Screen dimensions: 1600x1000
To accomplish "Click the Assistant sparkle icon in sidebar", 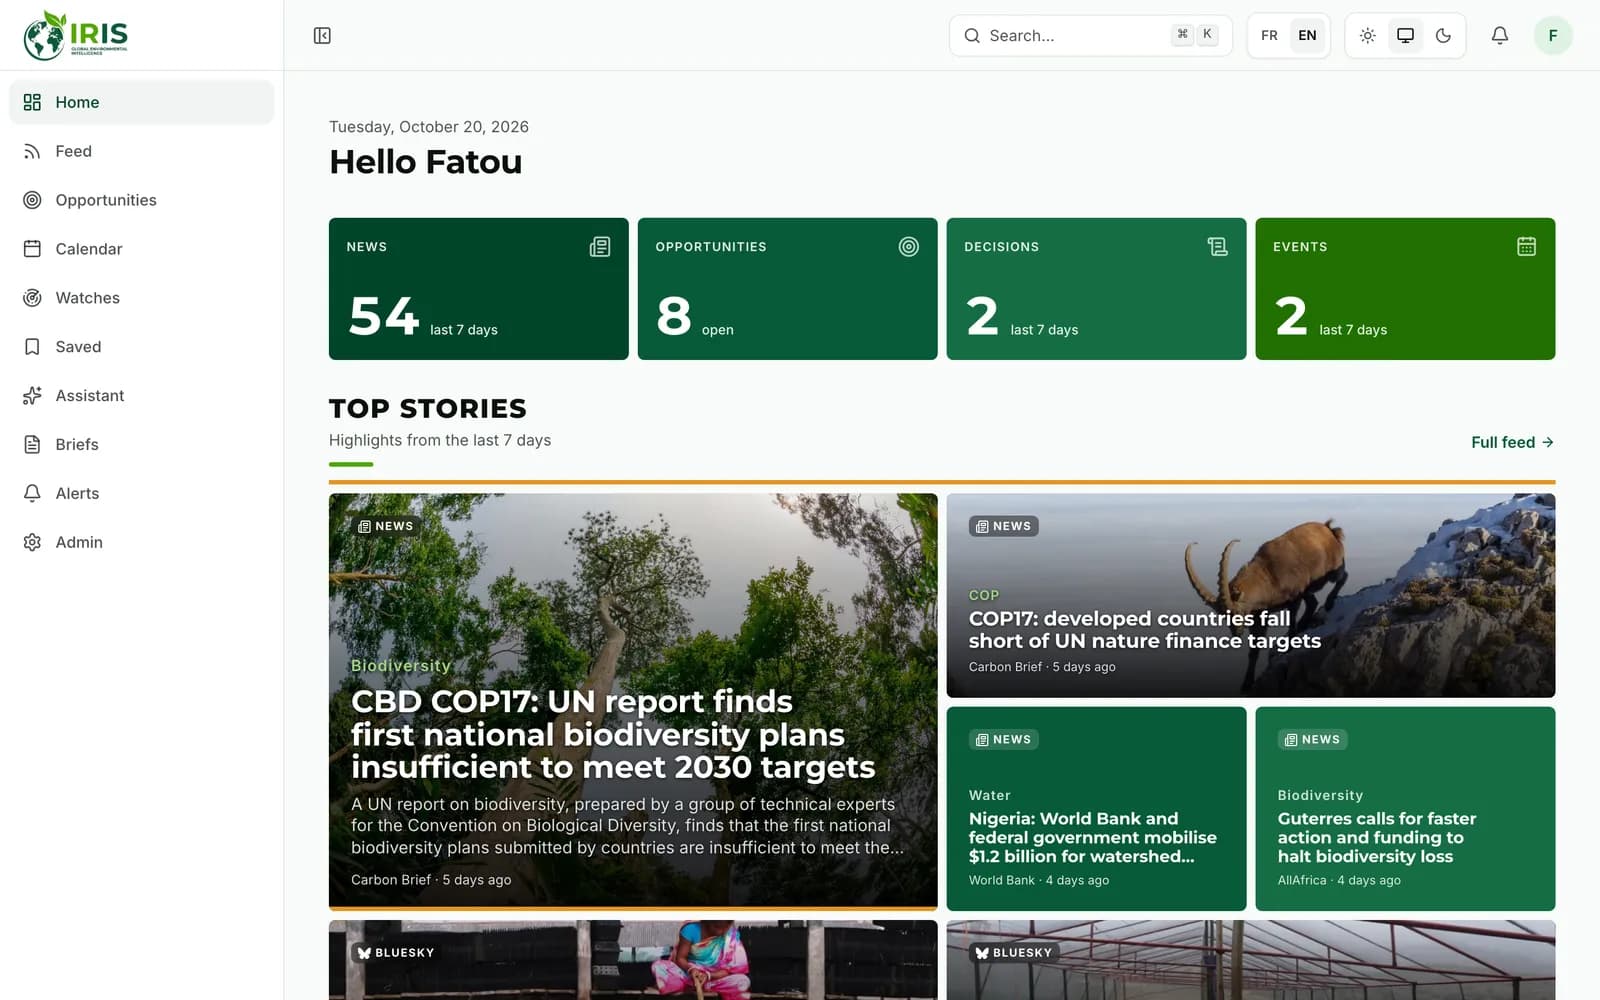I will pyautogui.click(x=32, y=396).
